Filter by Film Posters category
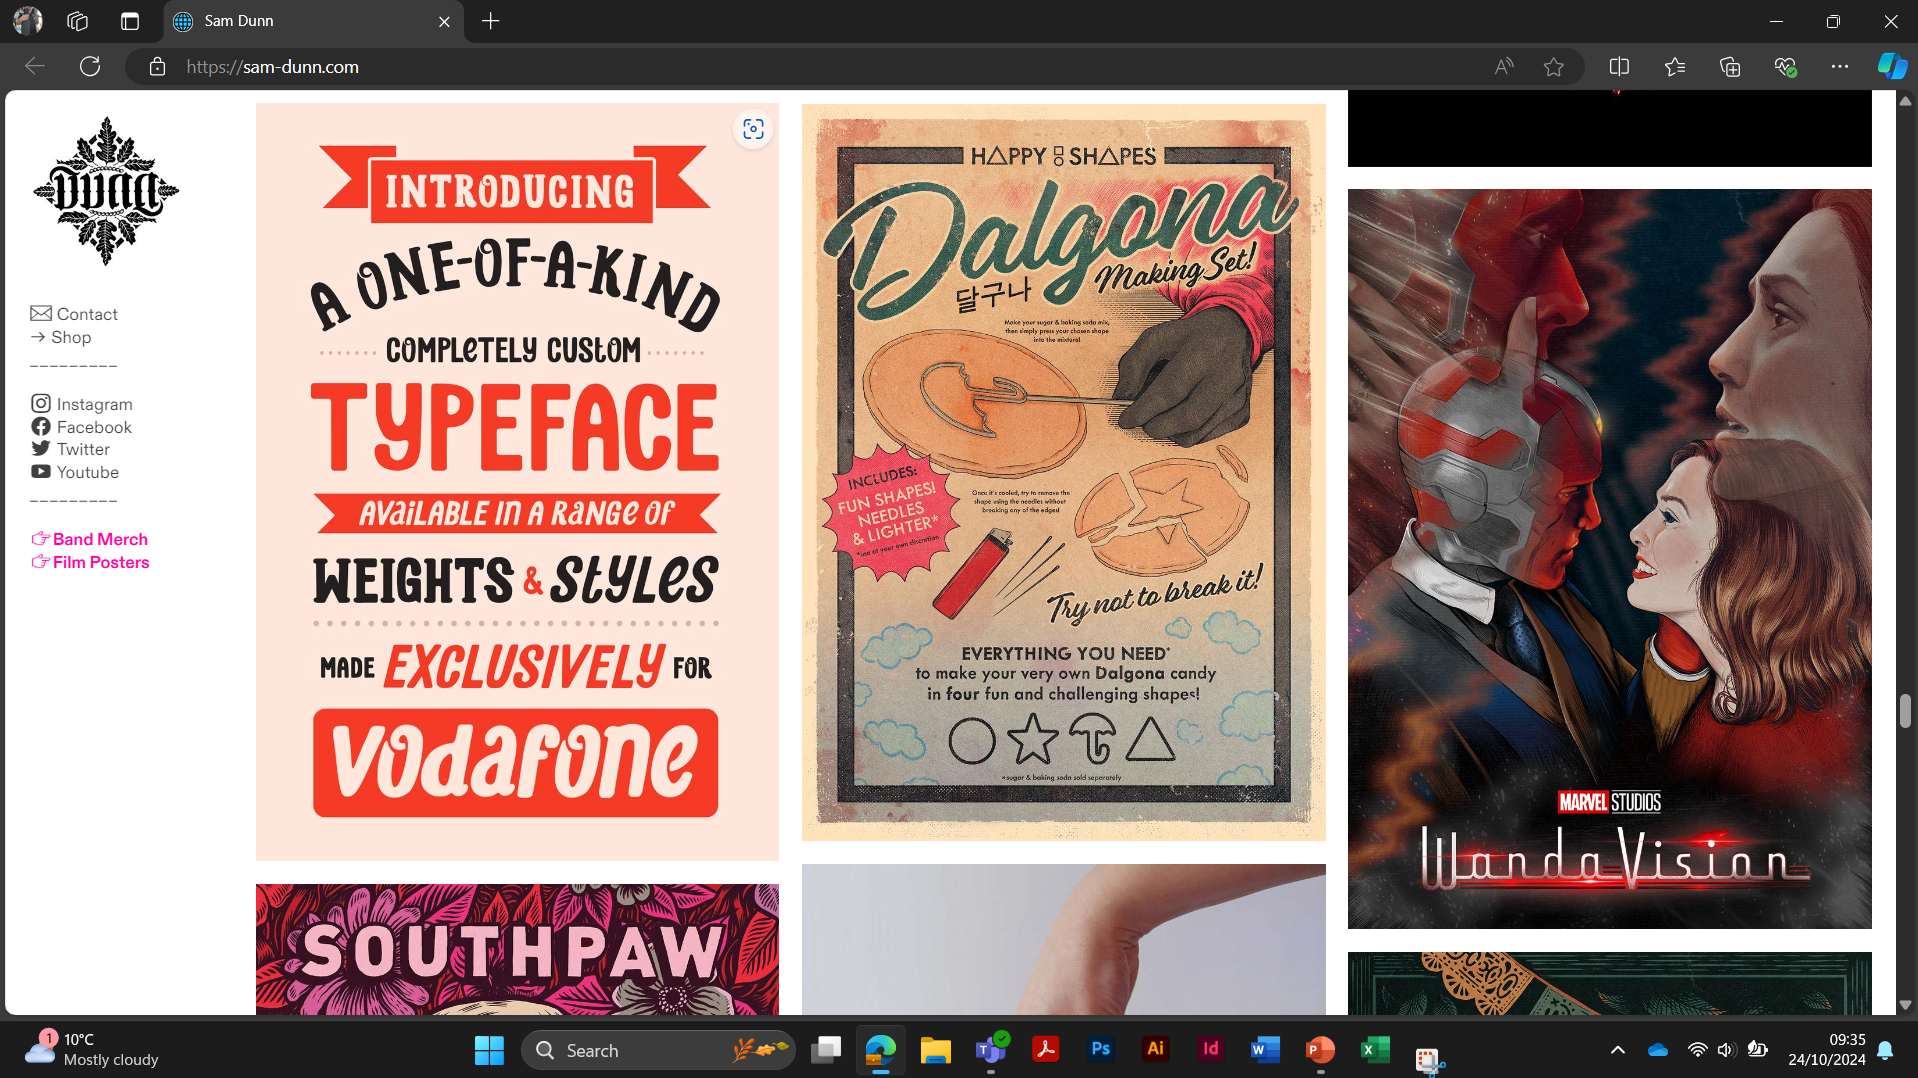This screenshot has width=1918, height=1078. pyautogui.click(x=90, y=562)
